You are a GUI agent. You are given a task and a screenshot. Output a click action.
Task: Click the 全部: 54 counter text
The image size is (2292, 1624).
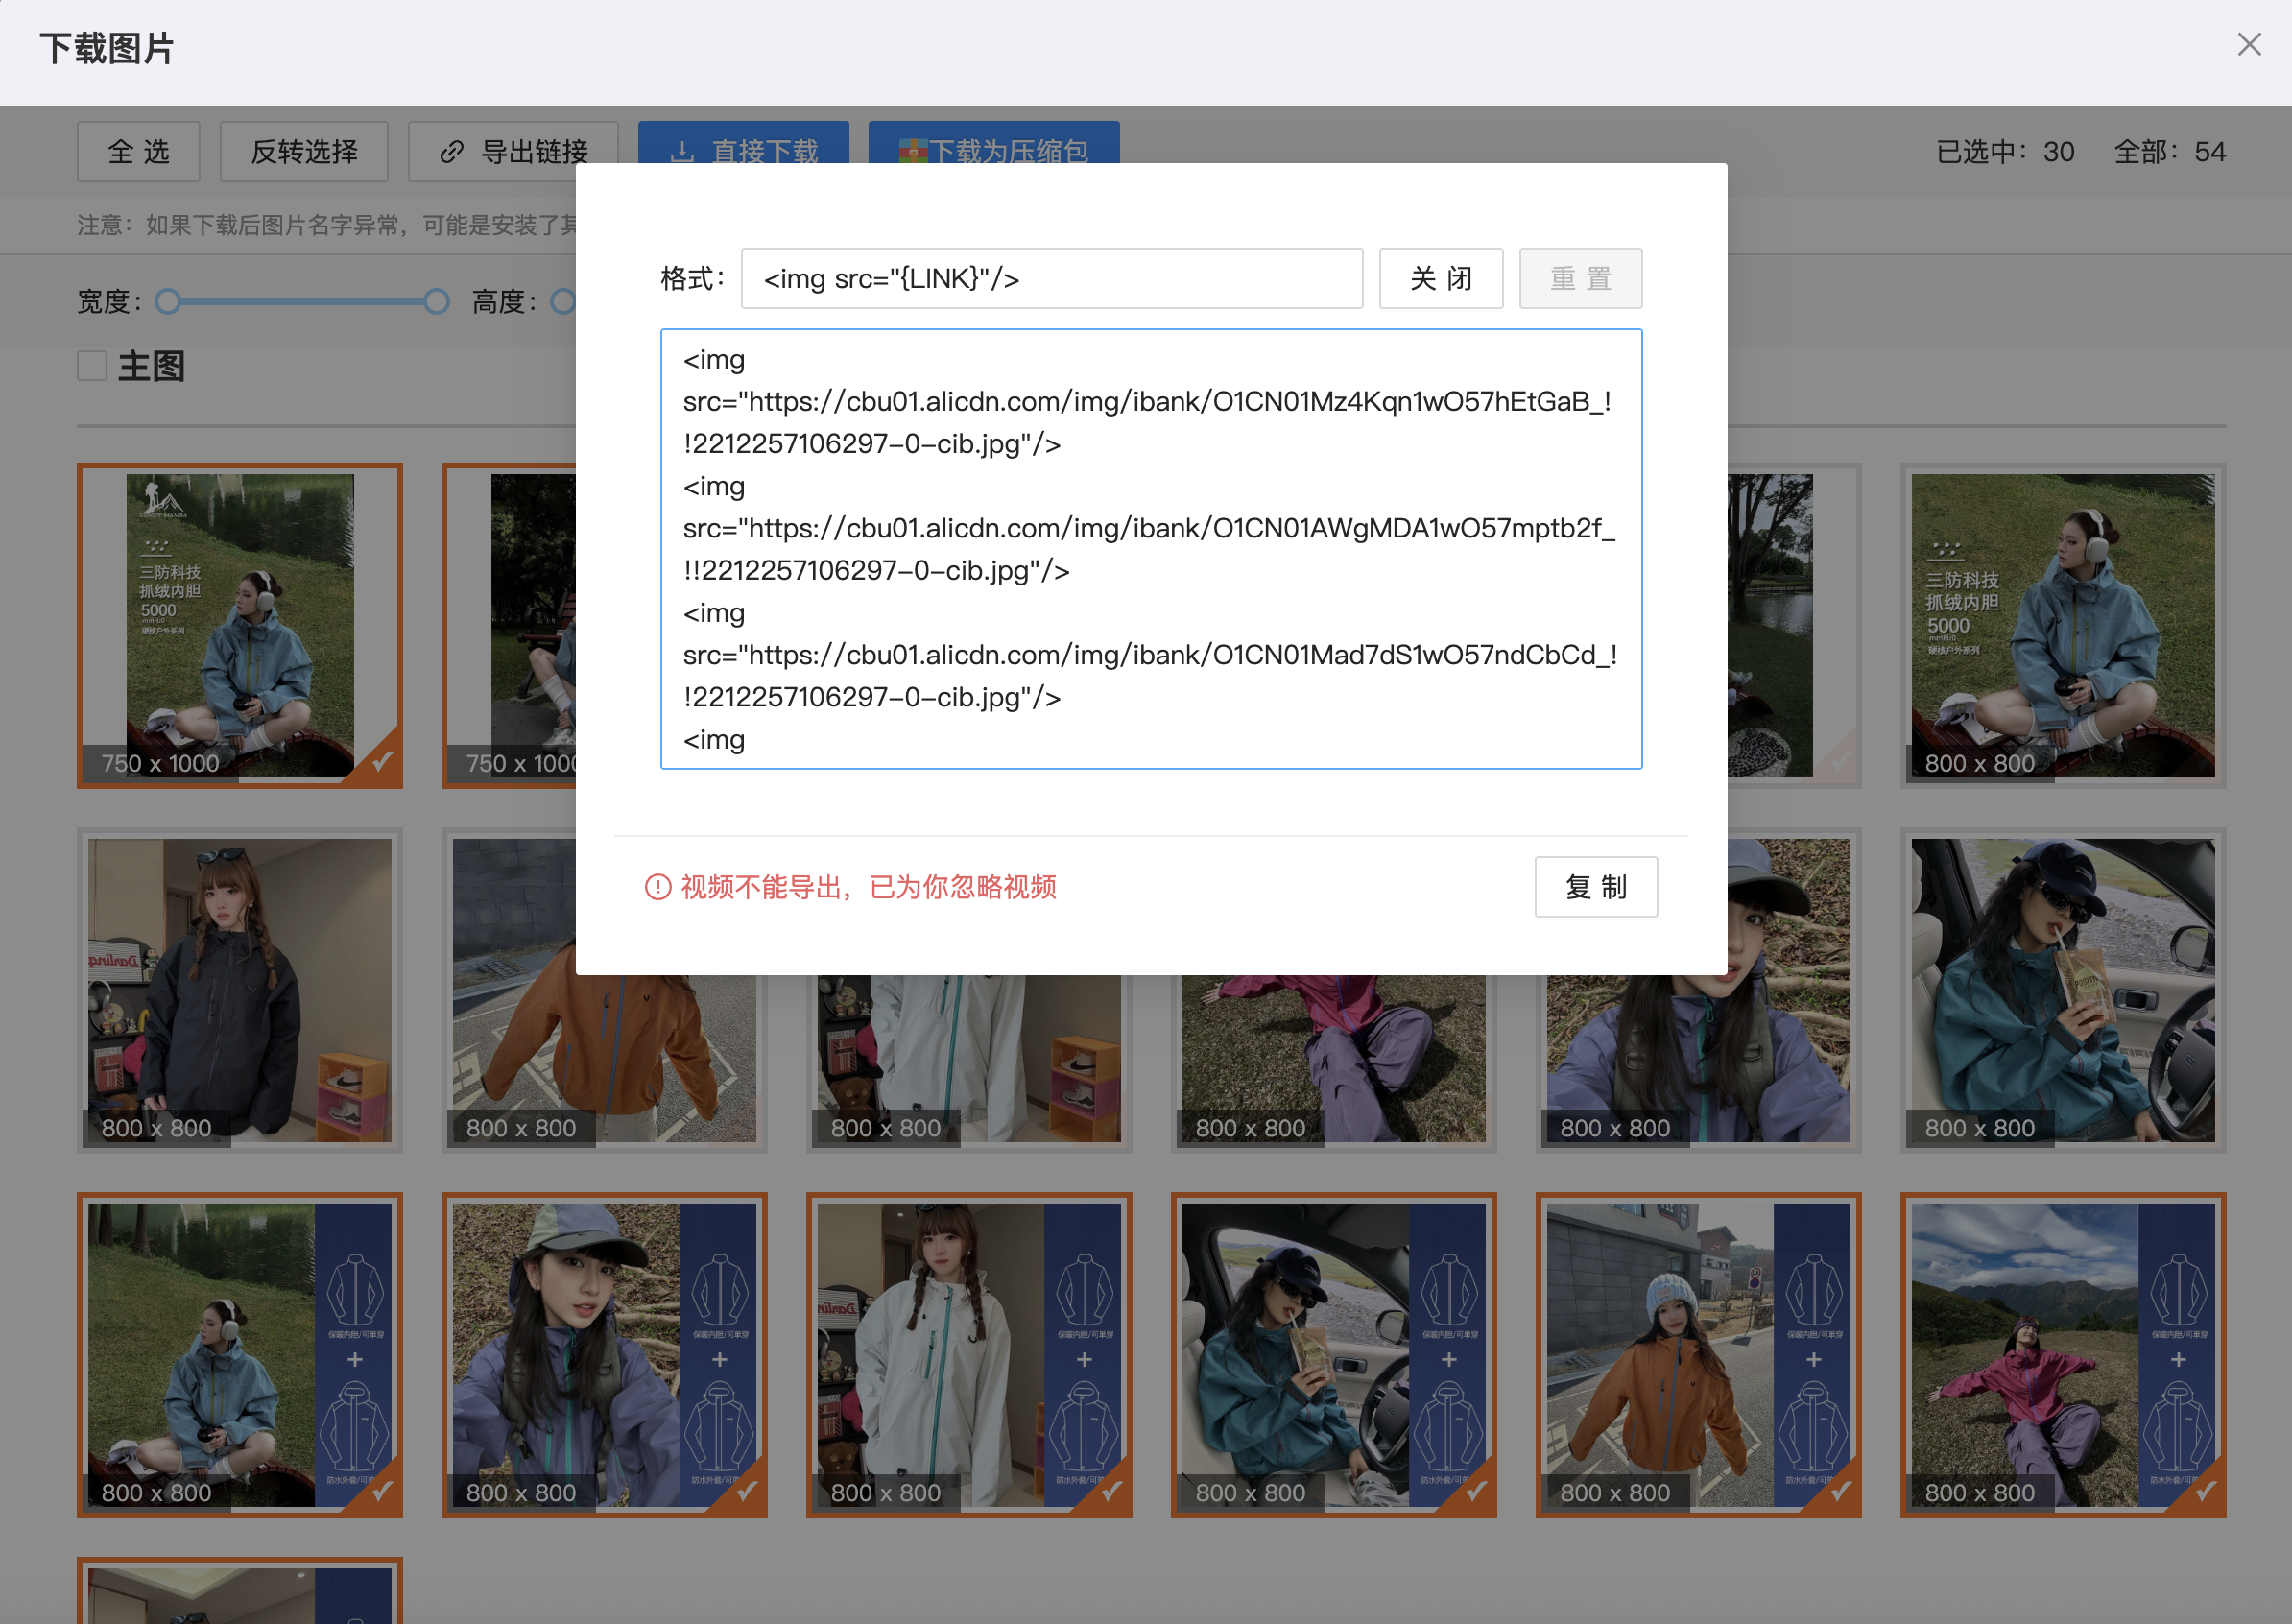tap(2170, 152)
